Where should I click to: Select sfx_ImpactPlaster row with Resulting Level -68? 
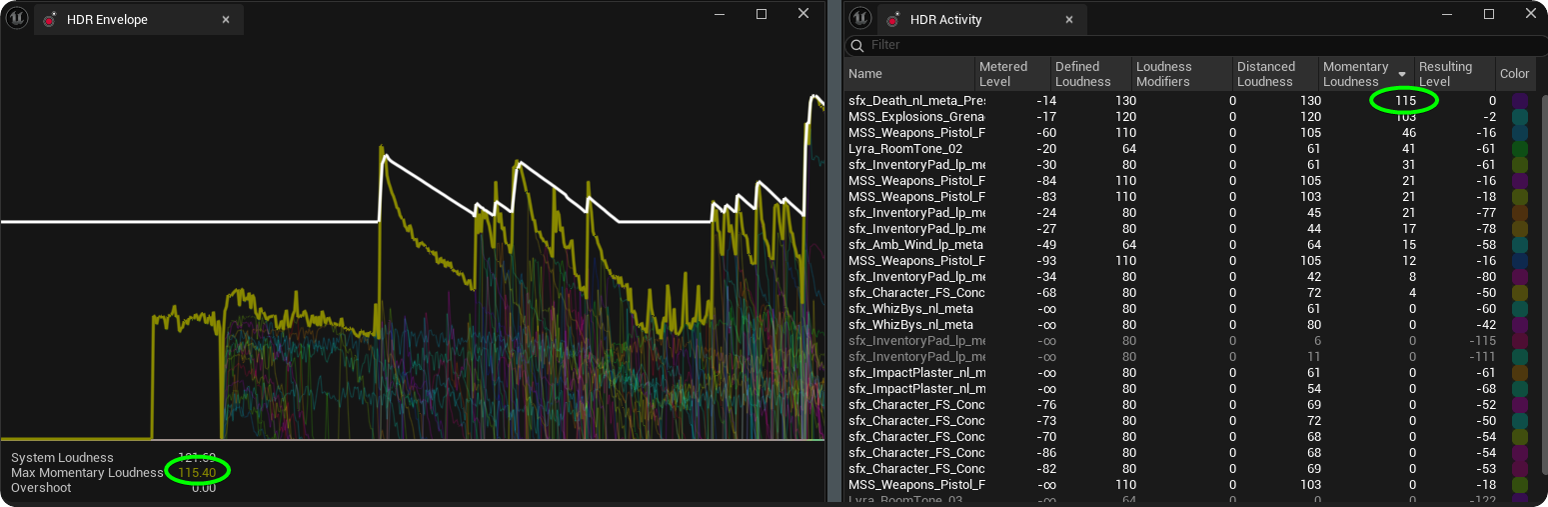point(1190,389)
